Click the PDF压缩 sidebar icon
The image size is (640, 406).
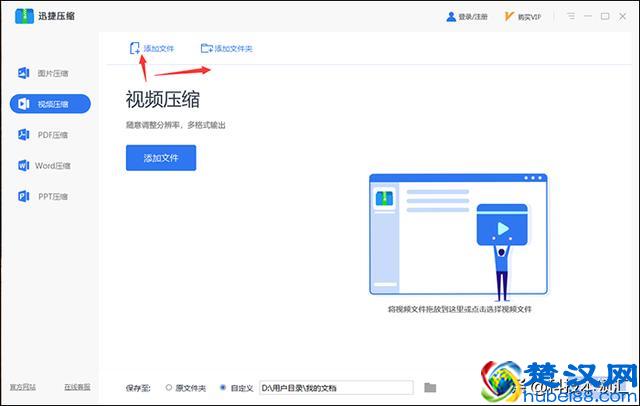point(23,135)
